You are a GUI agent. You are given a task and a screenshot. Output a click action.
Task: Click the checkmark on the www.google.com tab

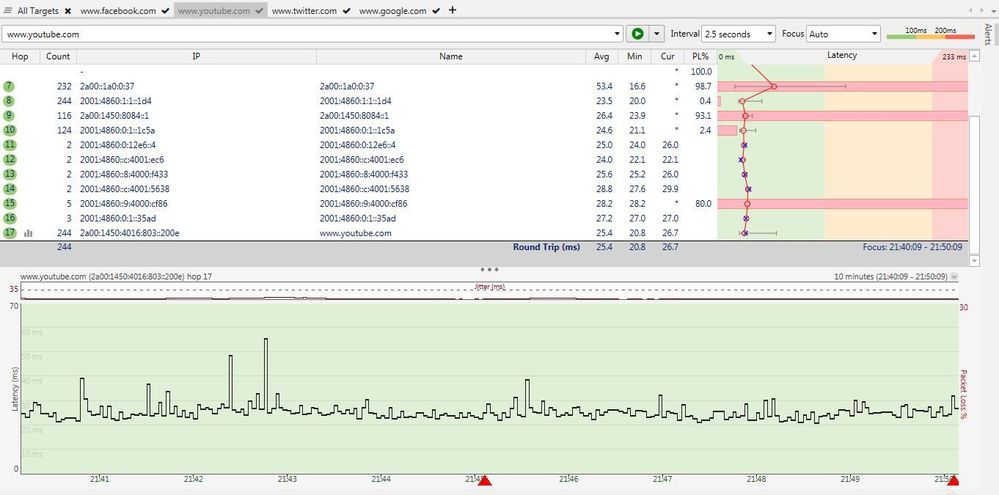tap(436, 11)
